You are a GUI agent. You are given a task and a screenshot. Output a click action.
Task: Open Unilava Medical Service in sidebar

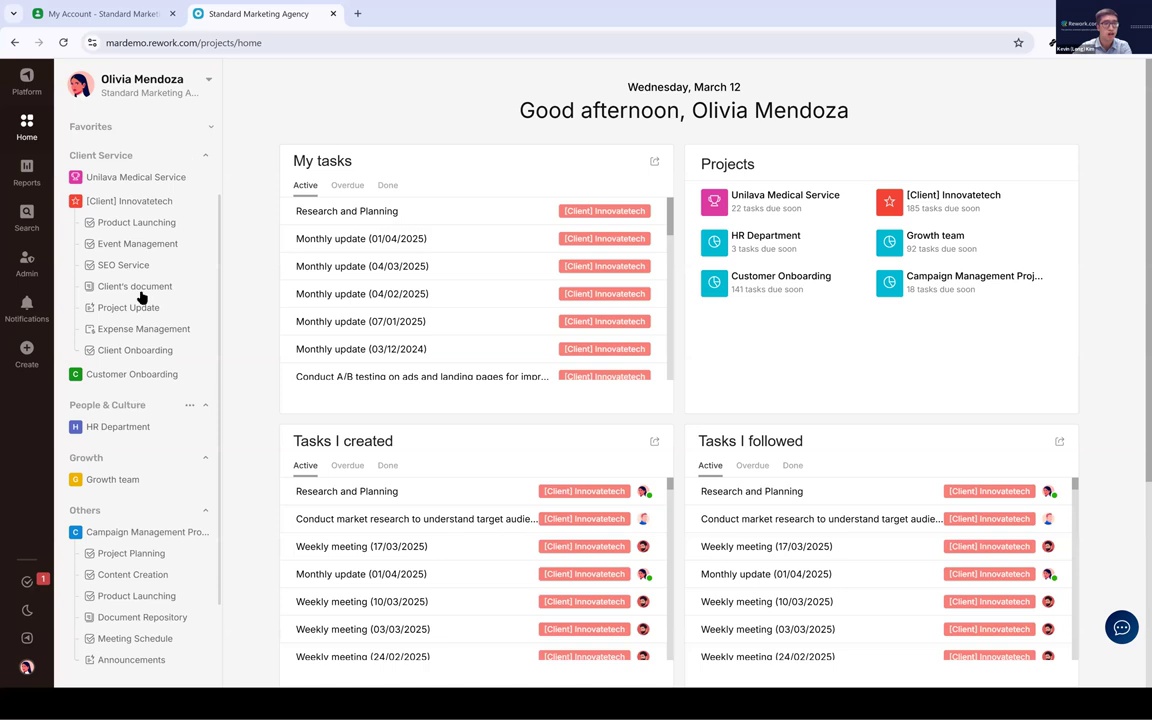click(136, 177)
